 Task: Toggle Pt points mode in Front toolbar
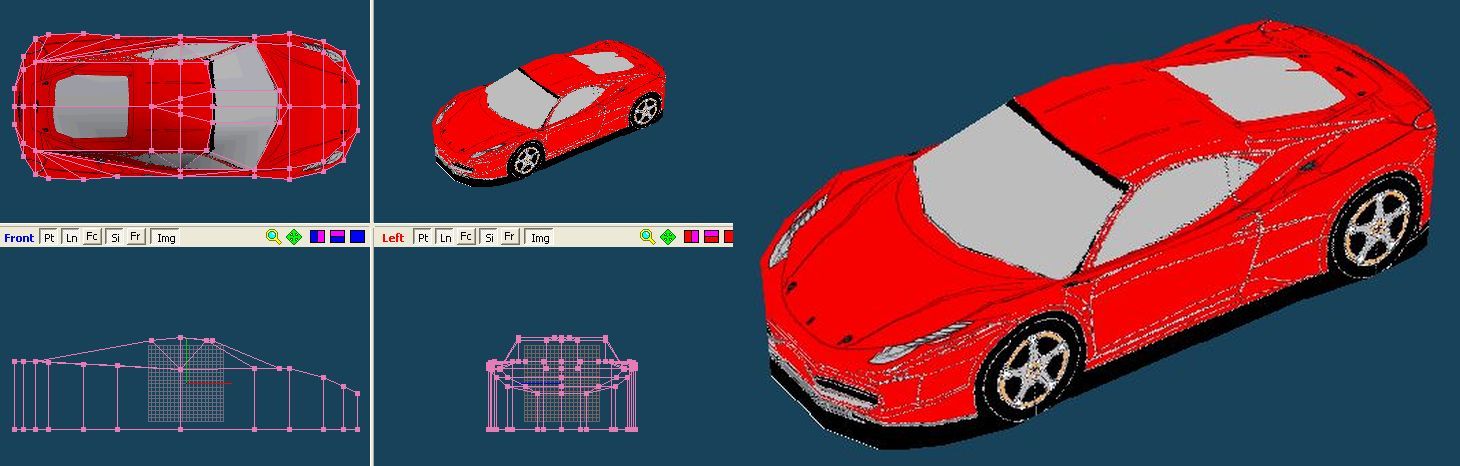pyautogui.click(x=49, y=237)
